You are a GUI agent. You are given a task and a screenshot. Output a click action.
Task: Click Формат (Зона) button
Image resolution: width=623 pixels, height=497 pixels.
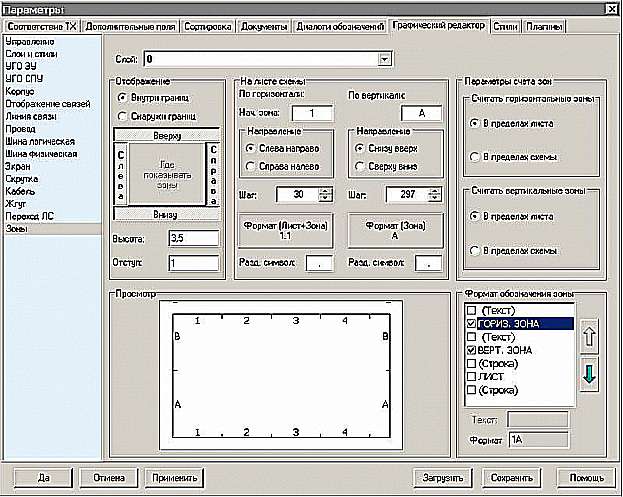click(395, 230)
